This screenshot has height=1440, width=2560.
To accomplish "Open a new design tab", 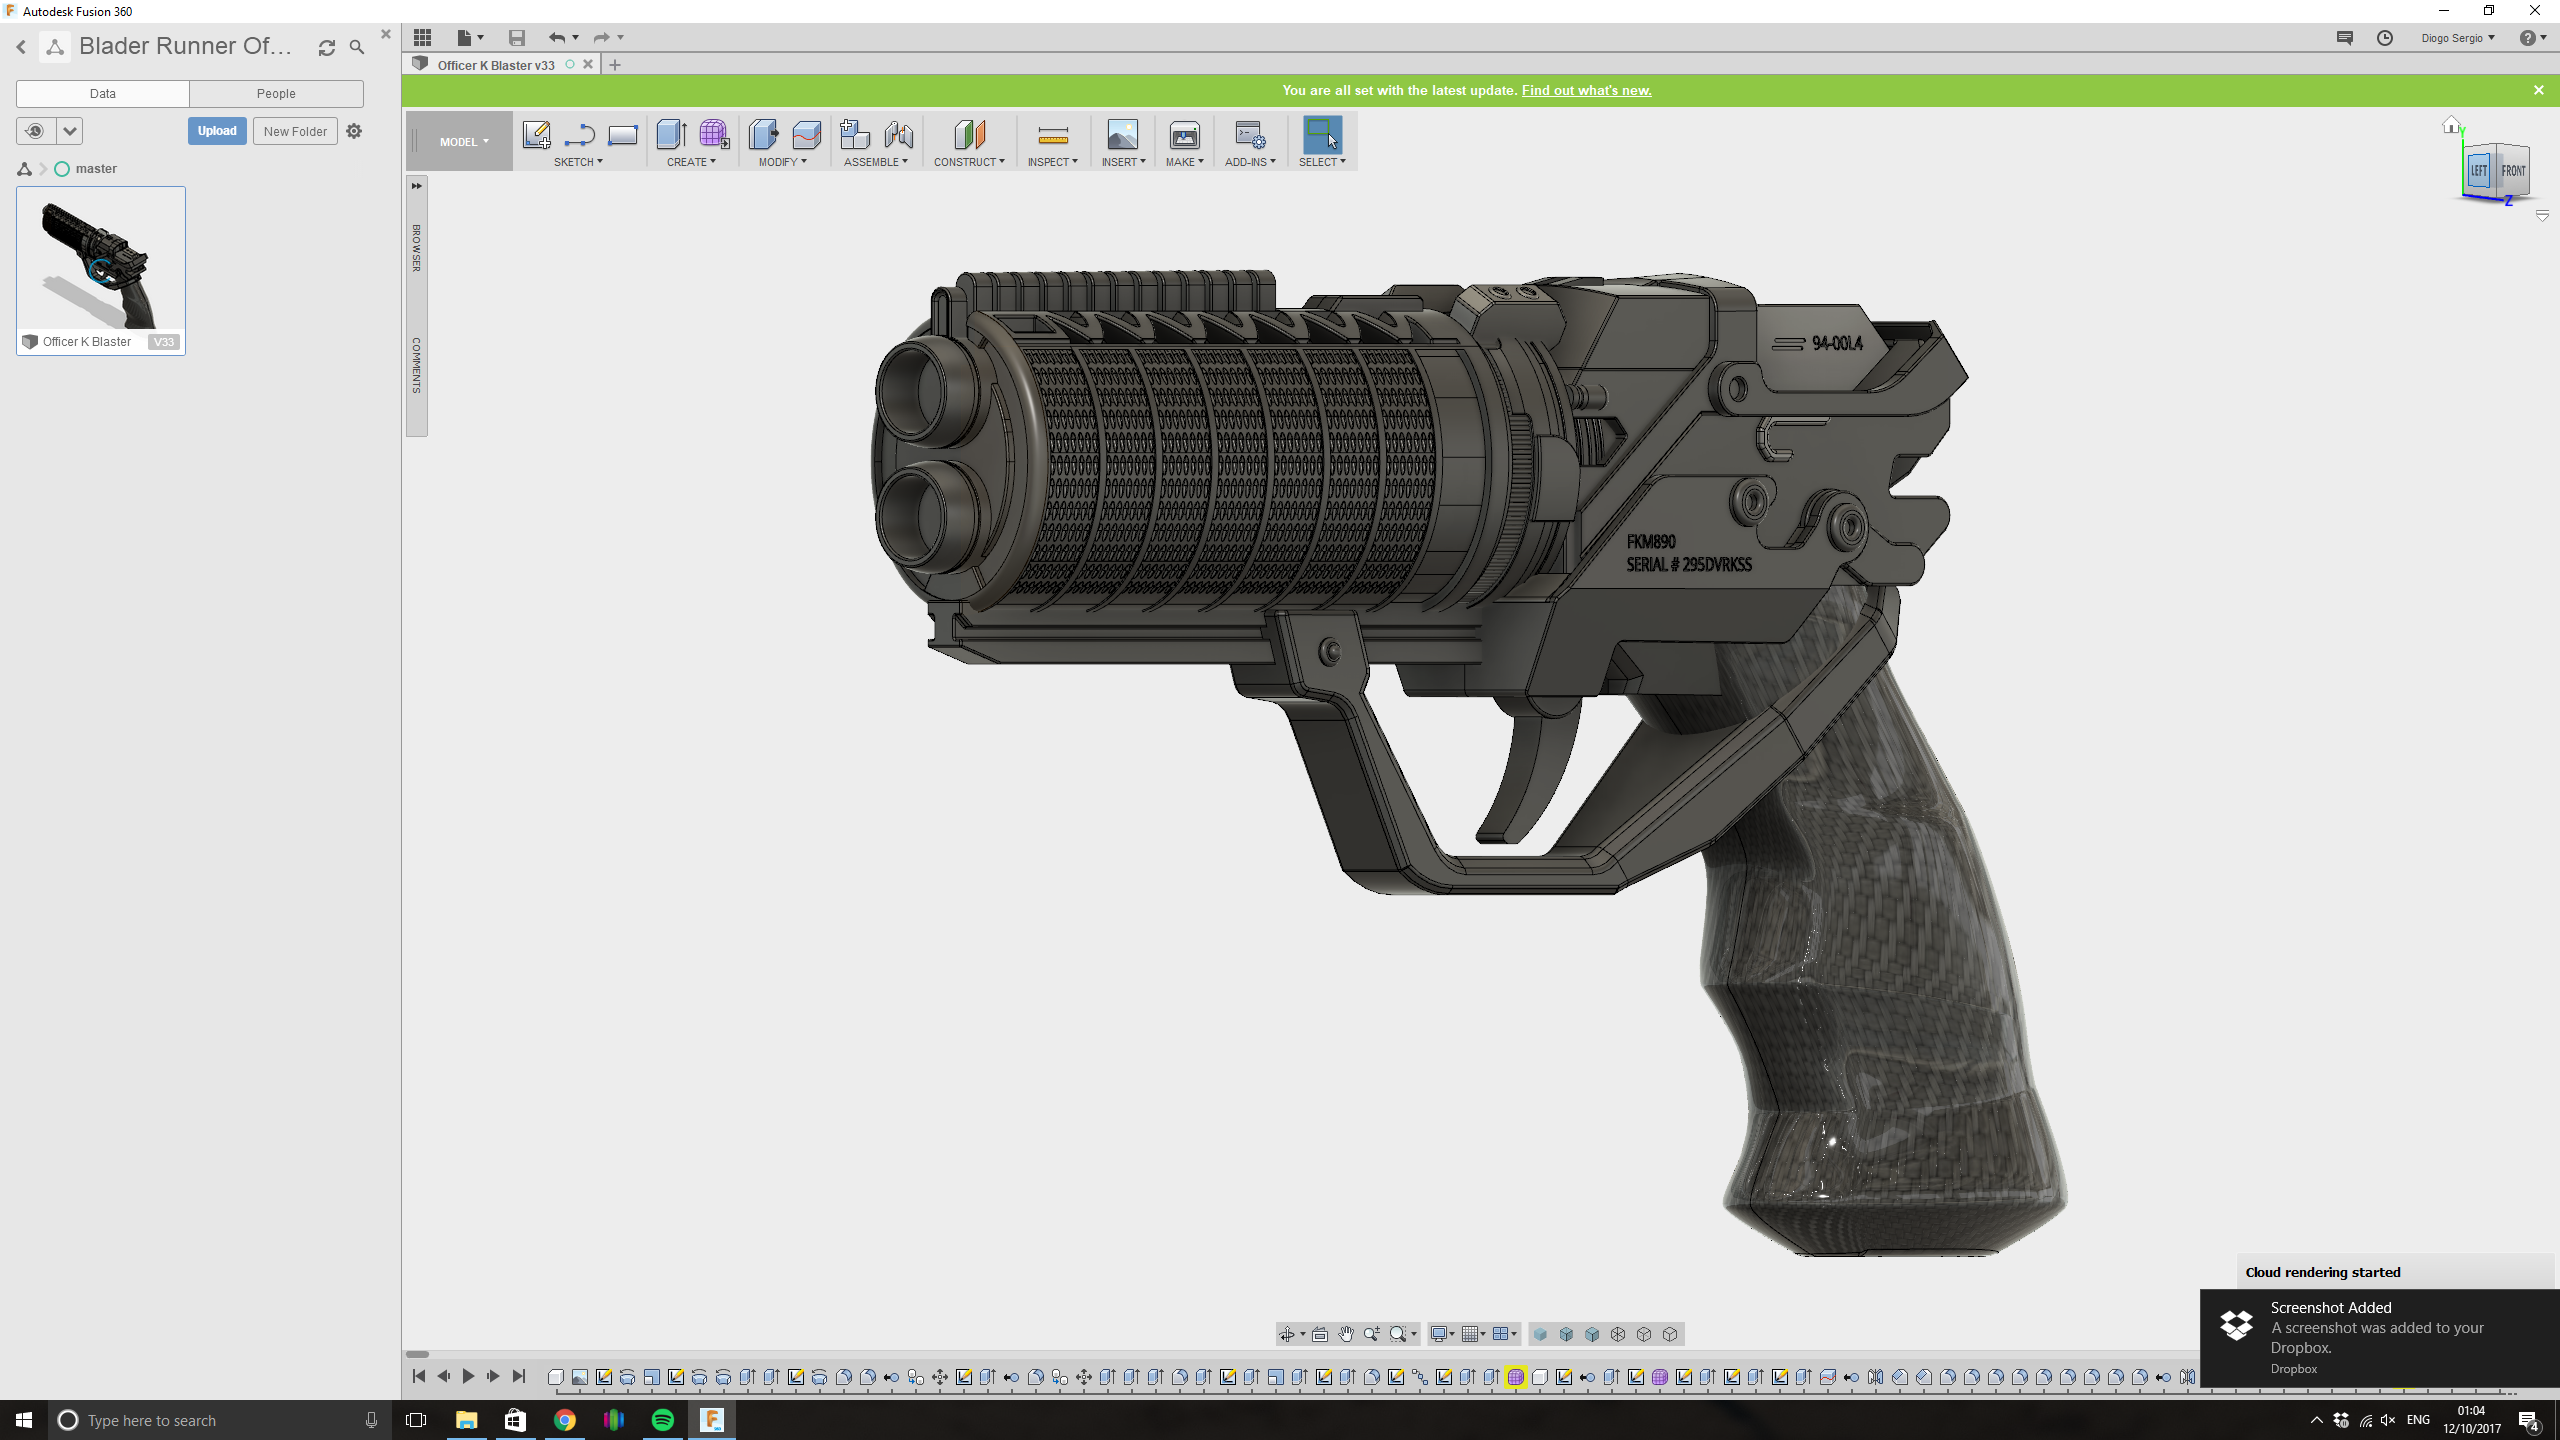I will (615, 65).
